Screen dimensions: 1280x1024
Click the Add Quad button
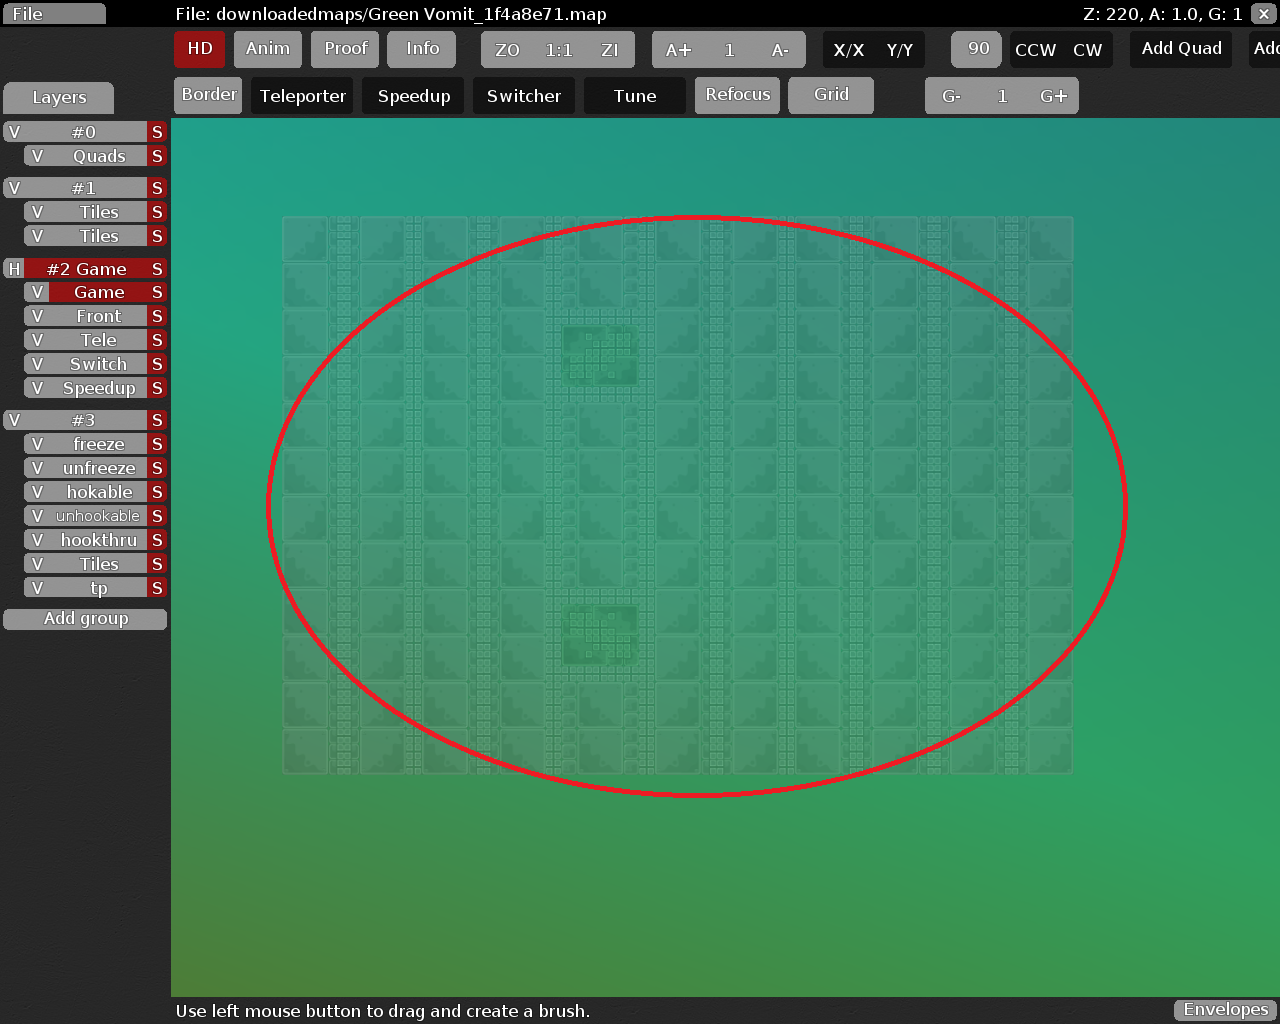(x=1181, y=49)
